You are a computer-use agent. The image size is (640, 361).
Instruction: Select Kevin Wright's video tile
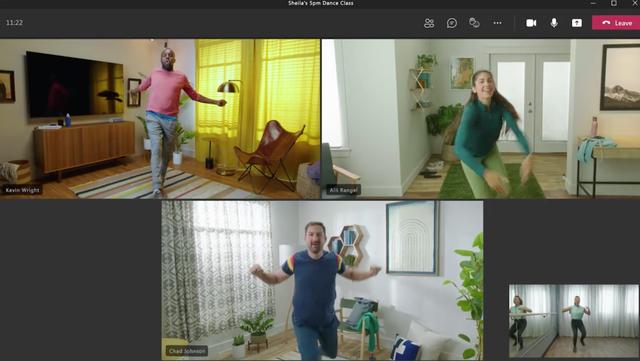tap(160, 119)
